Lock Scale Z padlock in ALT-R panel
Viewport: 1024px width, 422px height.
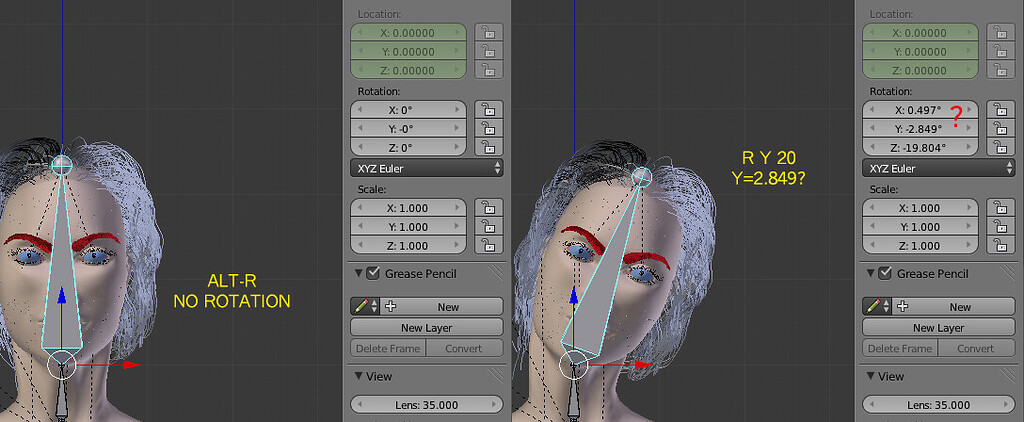click(488, 246)
